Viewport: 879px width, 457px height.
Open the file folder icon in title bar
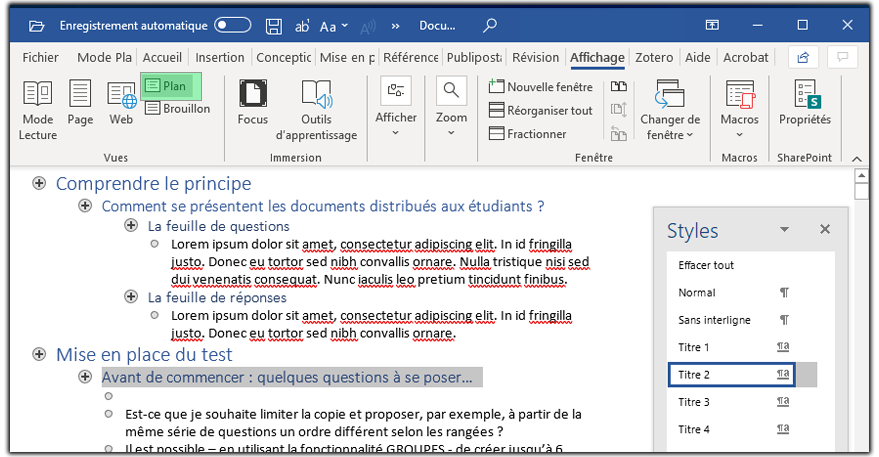tap(36, 26)
